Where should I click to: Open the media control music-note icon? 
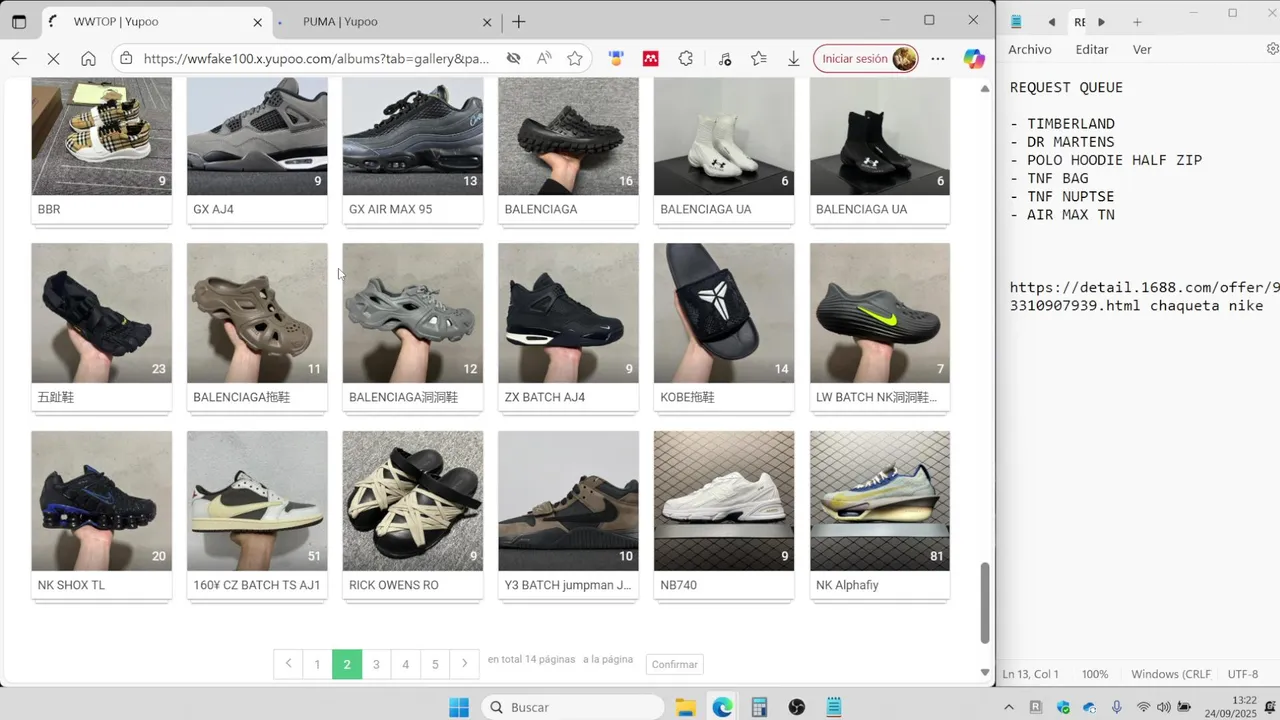724,59
